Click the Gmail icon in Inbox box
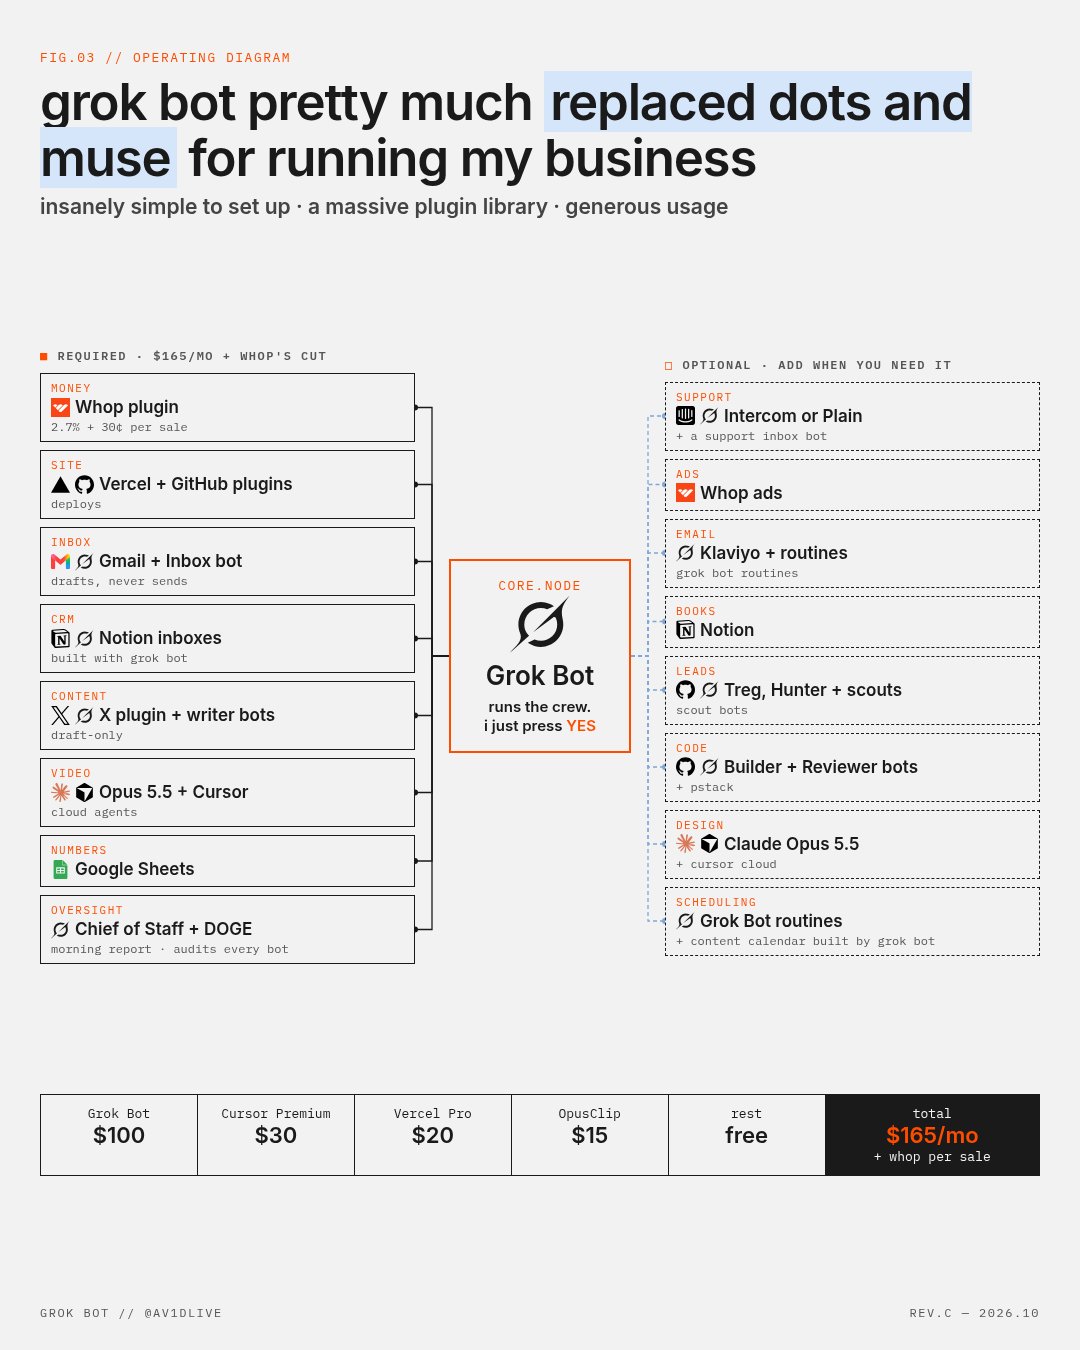Screen dimensions: 1080x1350 pyautogui.click(x=60, y=561)
